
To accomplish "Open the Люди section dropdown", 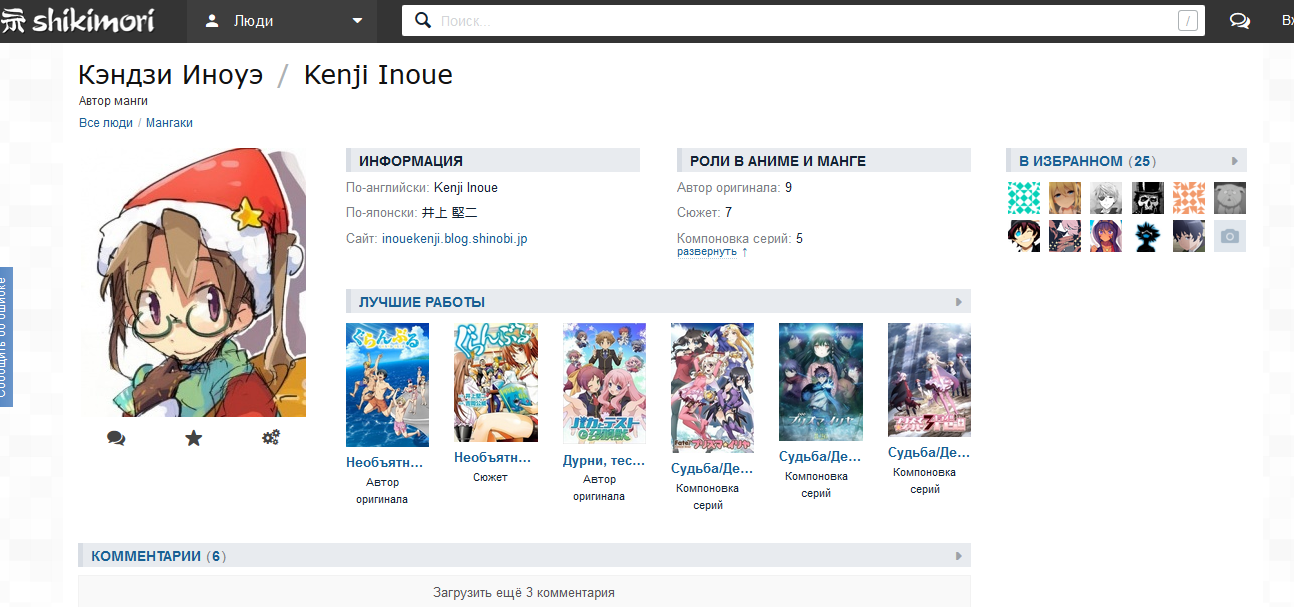I will [x=283, y=20].
